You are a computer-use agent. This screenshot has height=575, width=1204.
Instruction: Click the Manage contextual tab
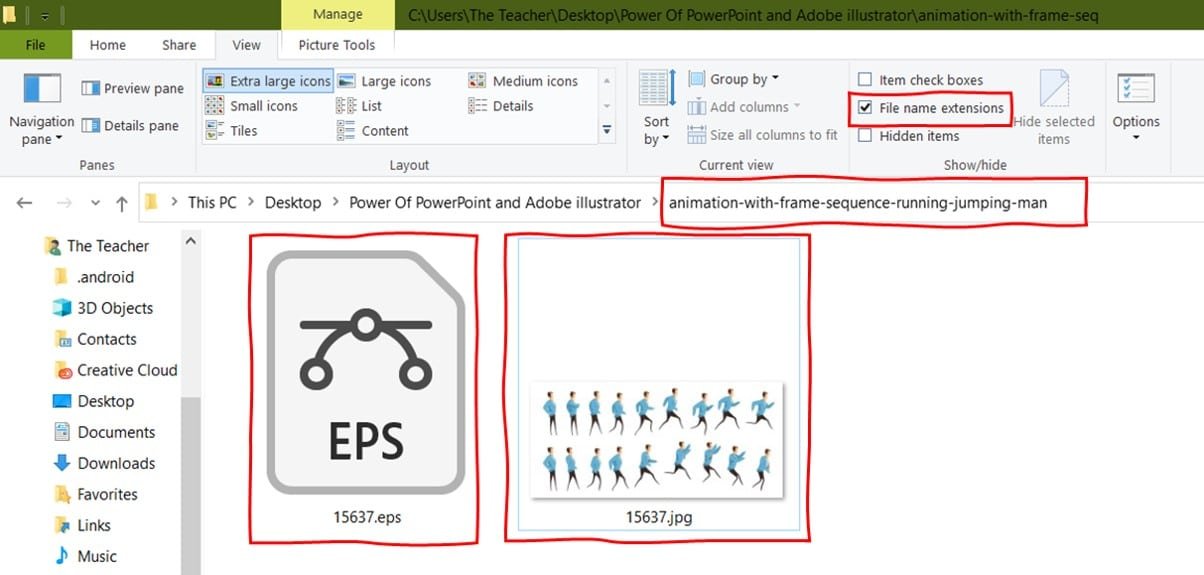(338, 15)
